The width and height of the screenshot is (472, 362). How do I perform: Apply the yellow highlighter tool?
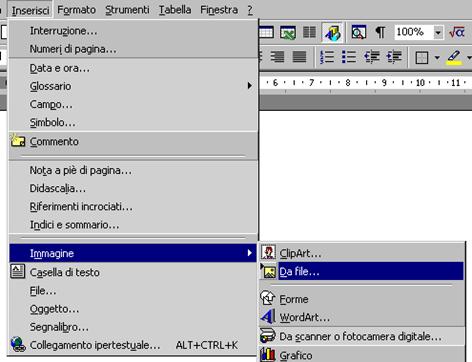[x=454, y=57]
